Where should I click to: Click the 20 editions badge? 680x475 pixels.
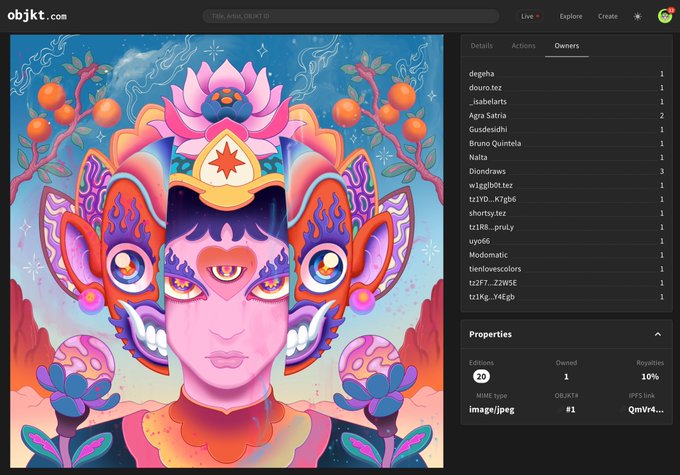481,377
